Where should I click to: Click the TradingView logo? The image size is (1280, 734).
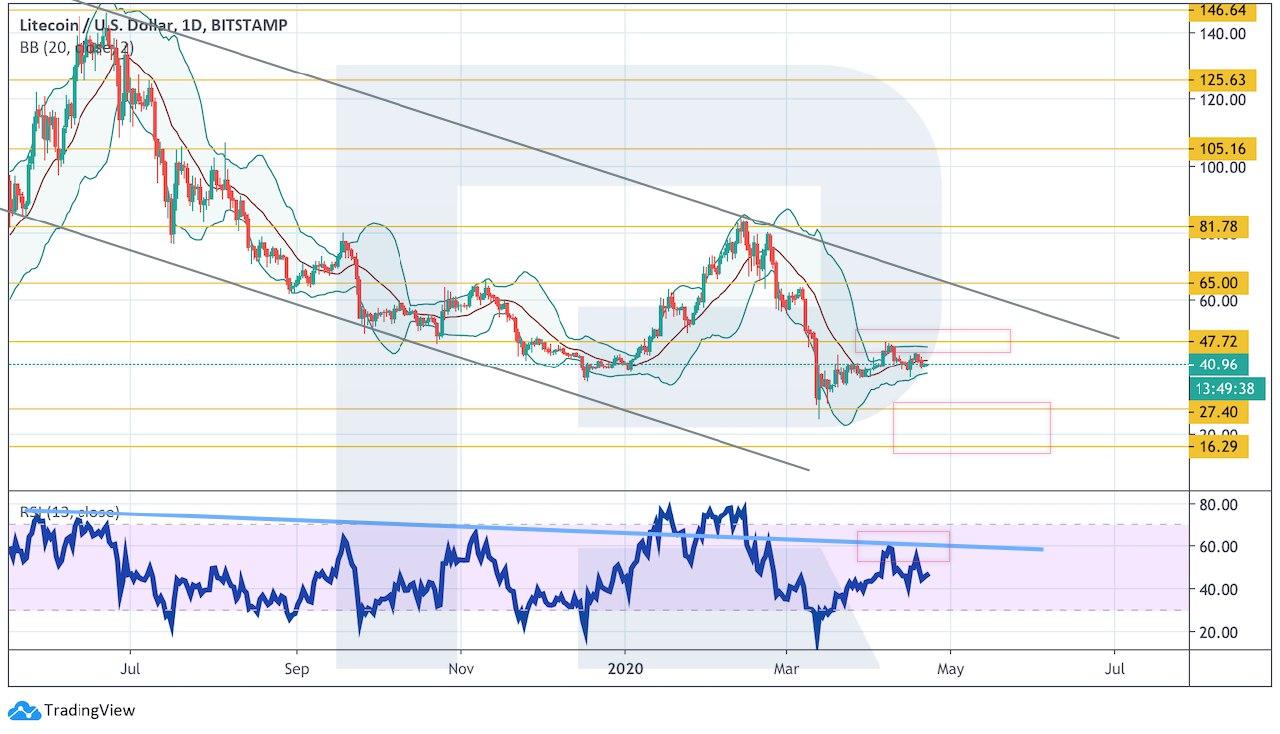[72, 711]
